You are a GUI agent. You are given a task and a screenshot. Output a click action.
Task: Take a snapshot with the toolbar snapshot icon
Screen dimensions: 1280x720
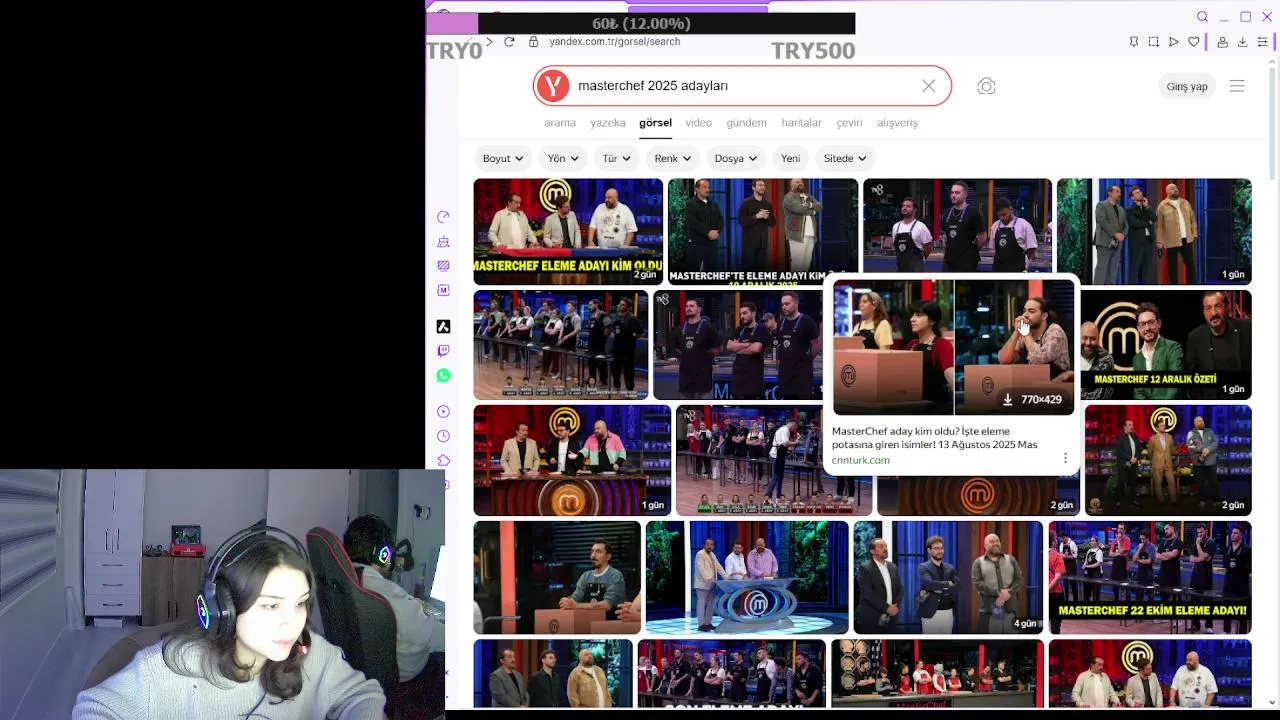coord(1153,42)
